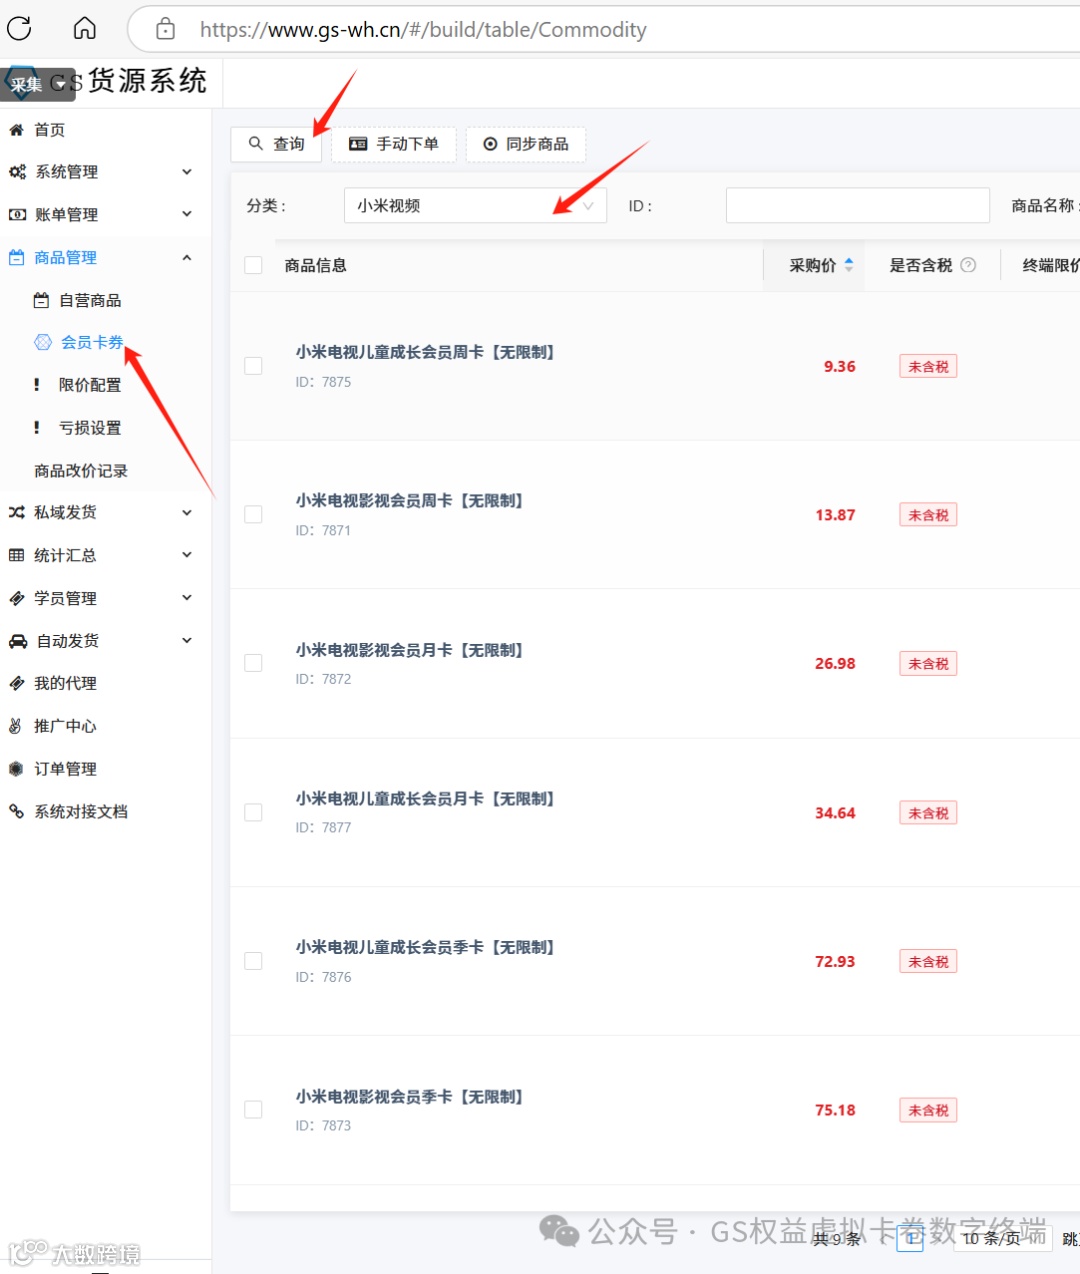
Task: Expand the 账单管理 chevron
Action: click(187, 214)
